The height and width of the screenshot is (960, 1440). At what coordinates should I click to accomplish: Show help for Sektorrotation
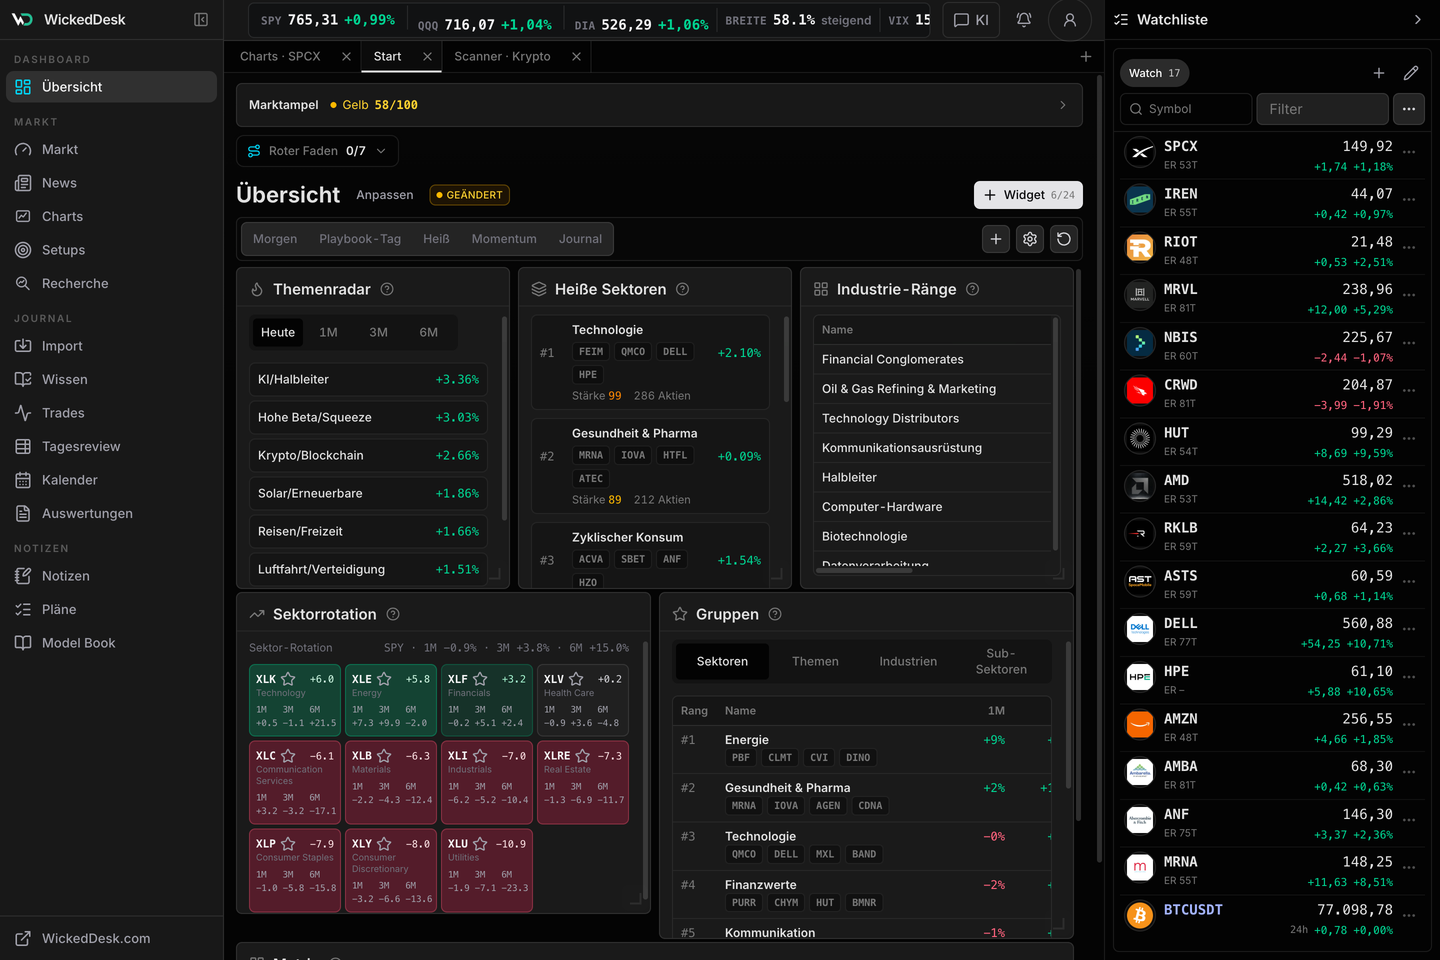pos(393,614)
